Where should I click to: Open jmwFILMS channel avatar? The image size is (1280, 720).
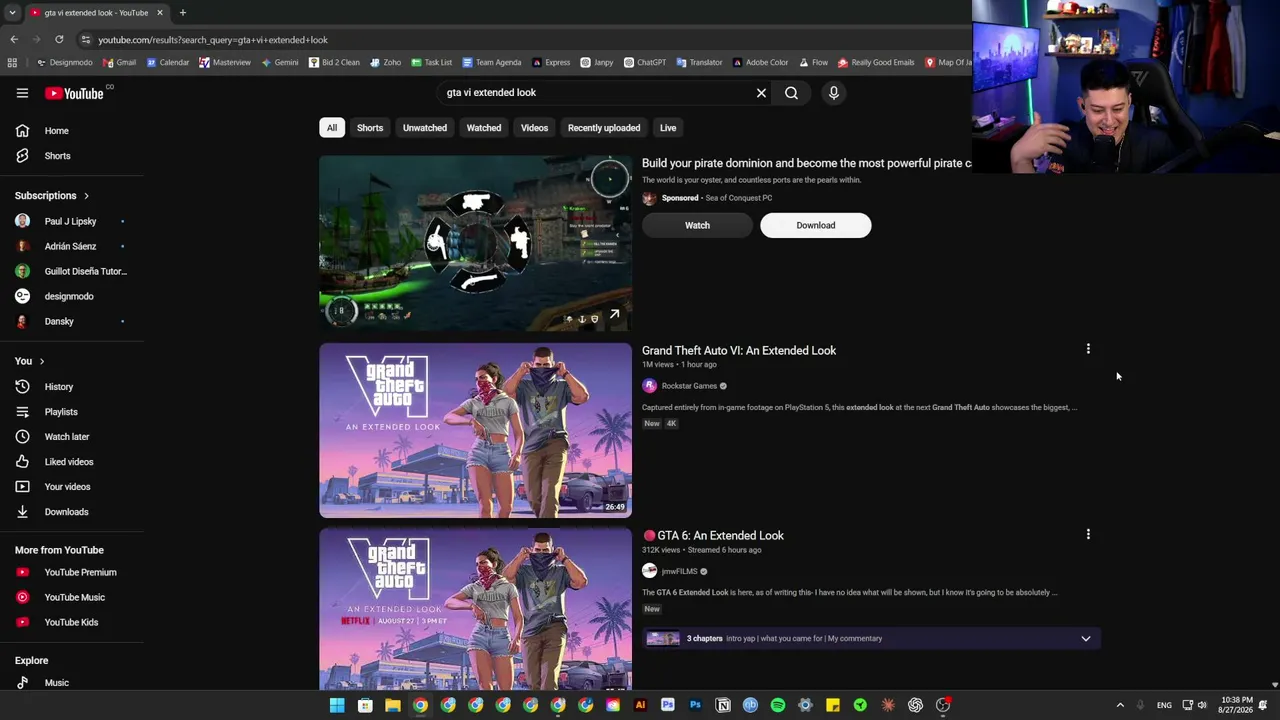tap(649, 571)
